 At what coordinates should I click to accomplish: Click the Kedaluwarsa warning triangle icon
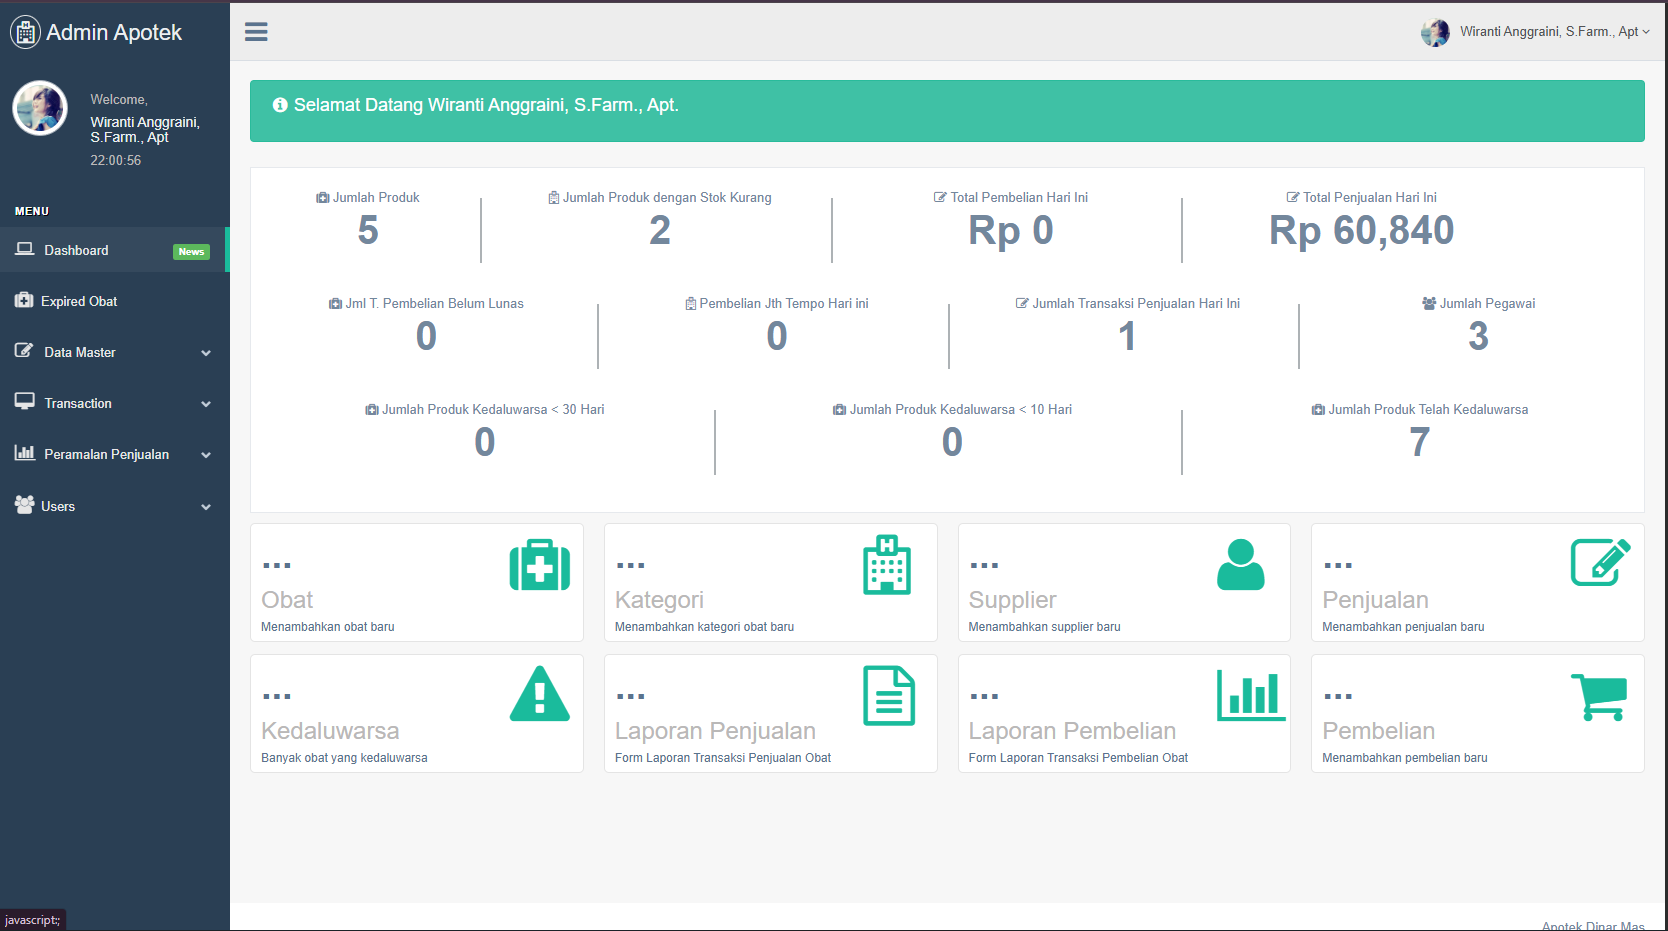pyautogui.click(x=539, y=695)
